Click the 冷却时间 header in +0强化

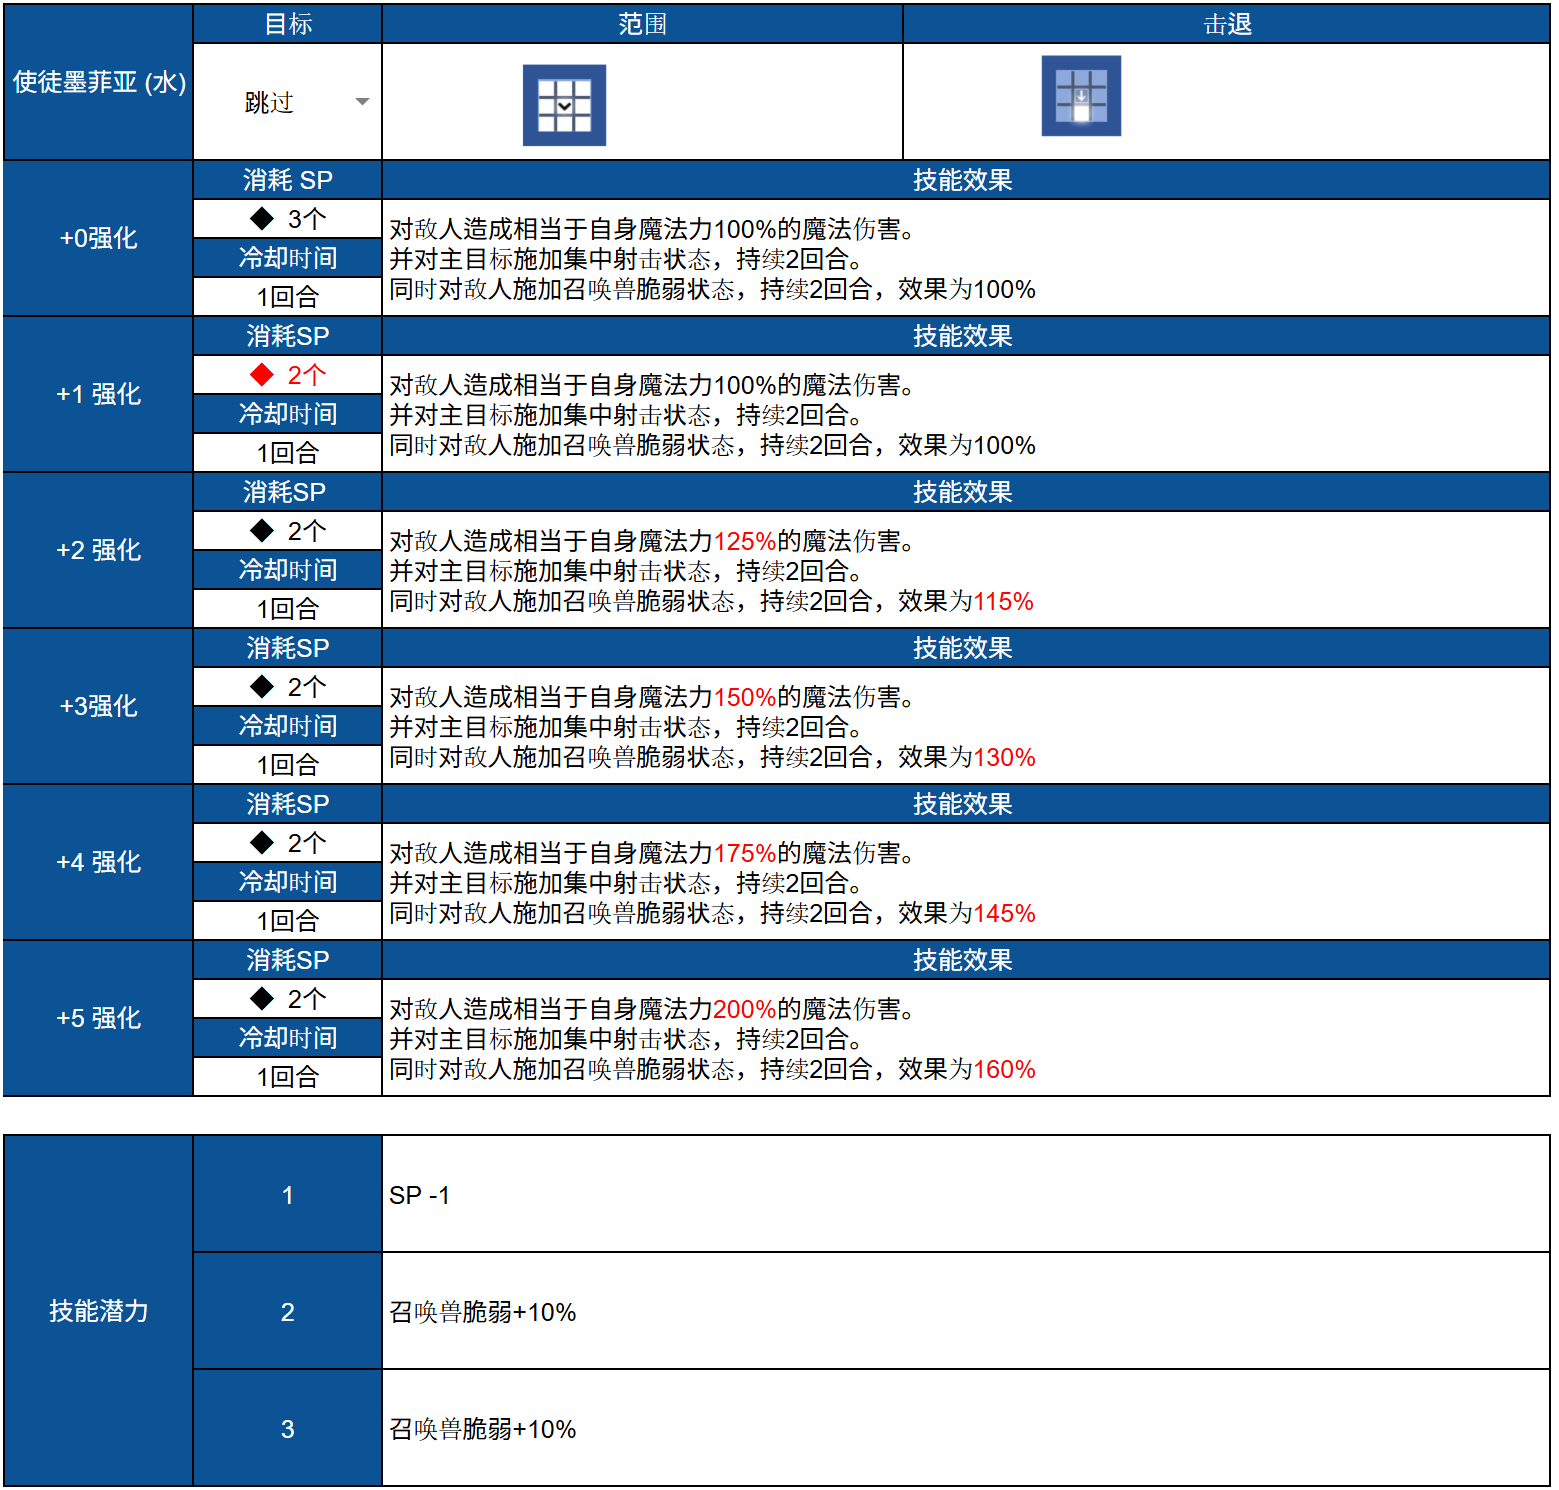coord(288,258)
